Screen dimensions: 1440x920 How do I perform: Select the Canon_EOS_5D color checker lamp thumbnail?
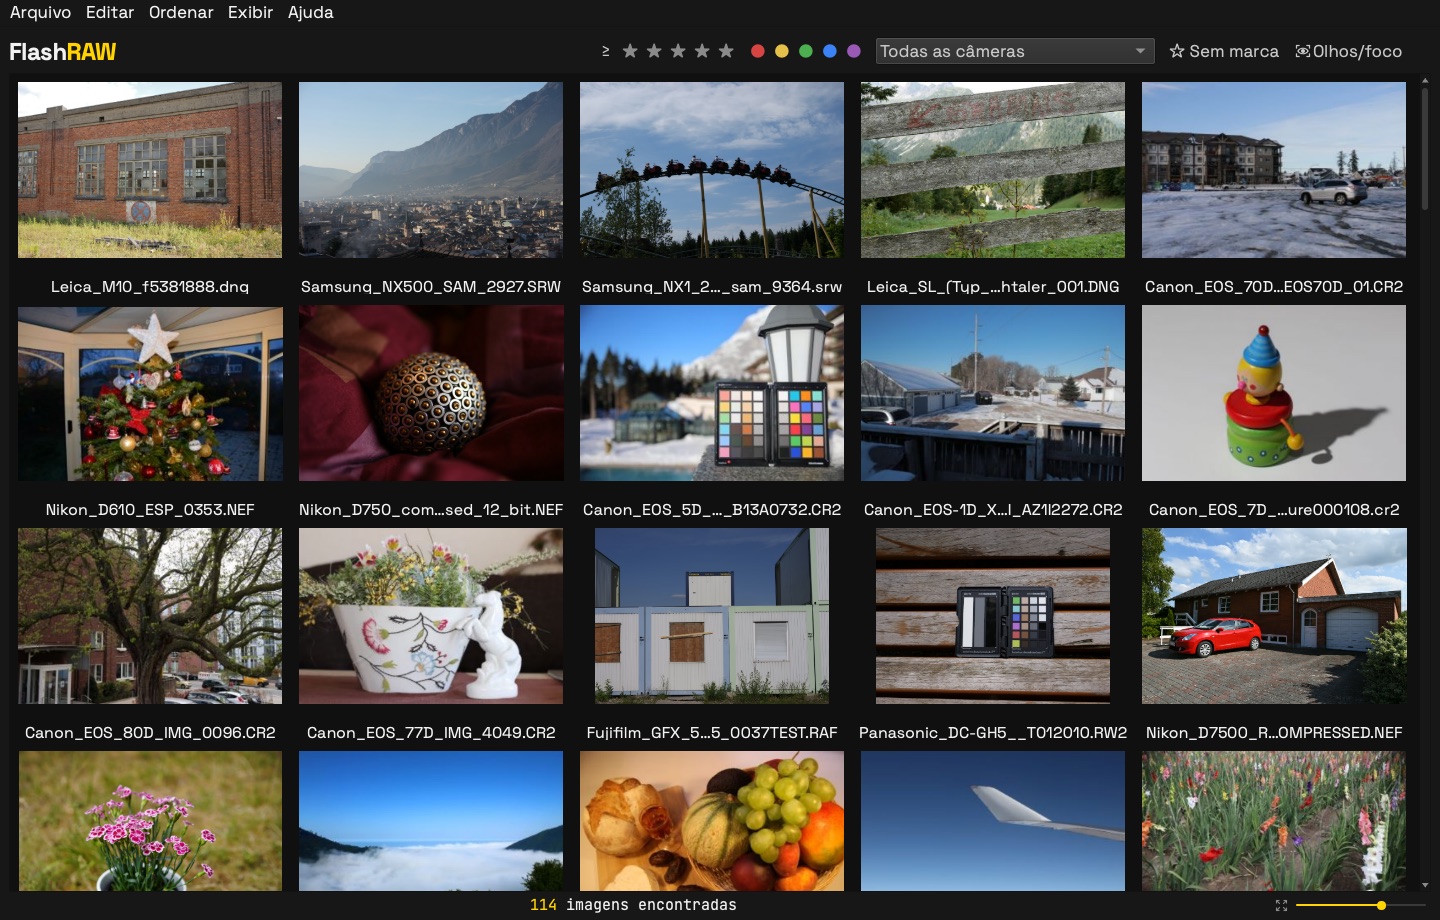click(x=712, y=393)
